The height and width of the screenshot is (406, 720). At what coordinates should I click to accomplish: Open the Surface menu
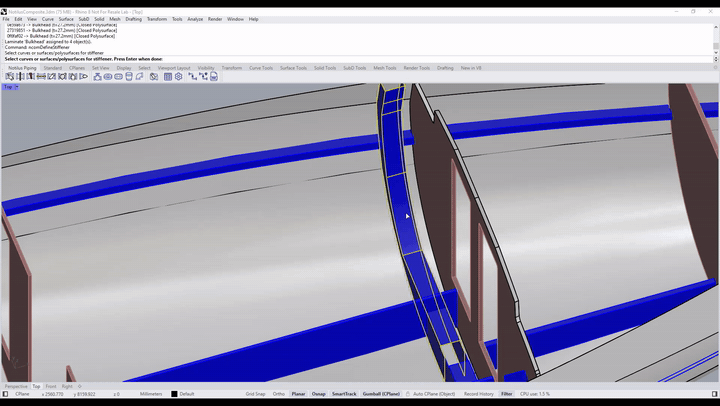pos(66,19)
